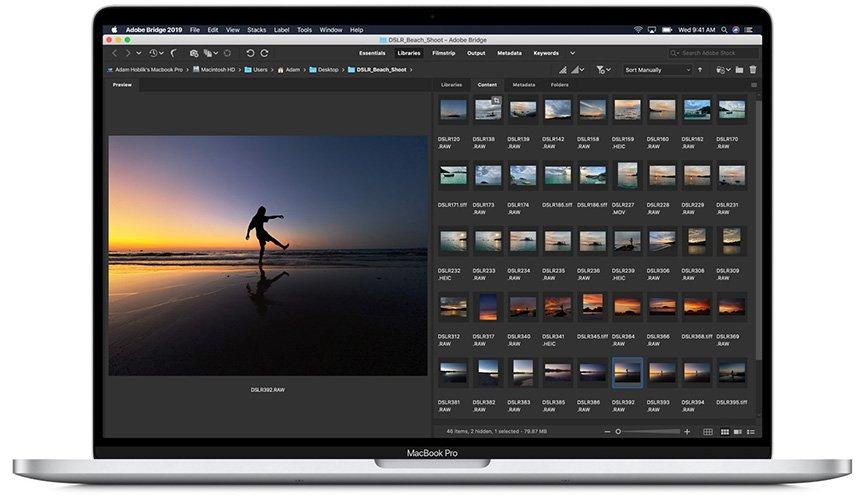The height and width of the screenshot is (496, 864).
Task: Click the plus larger thumbnail button
Action: 687,432
